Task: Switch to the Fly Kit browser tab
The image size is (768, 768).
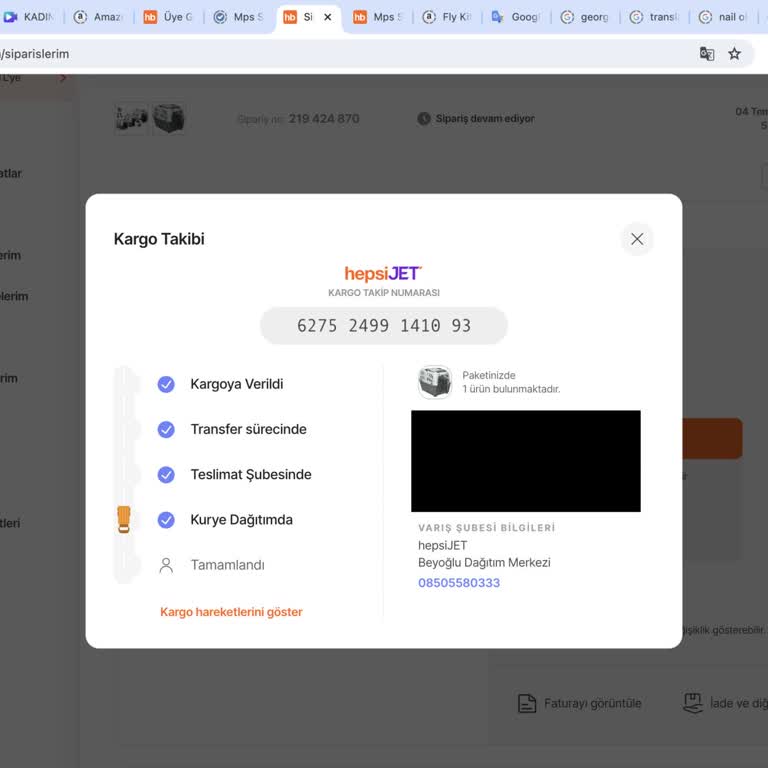Action: pyautogui.click(x=447, y=17)
